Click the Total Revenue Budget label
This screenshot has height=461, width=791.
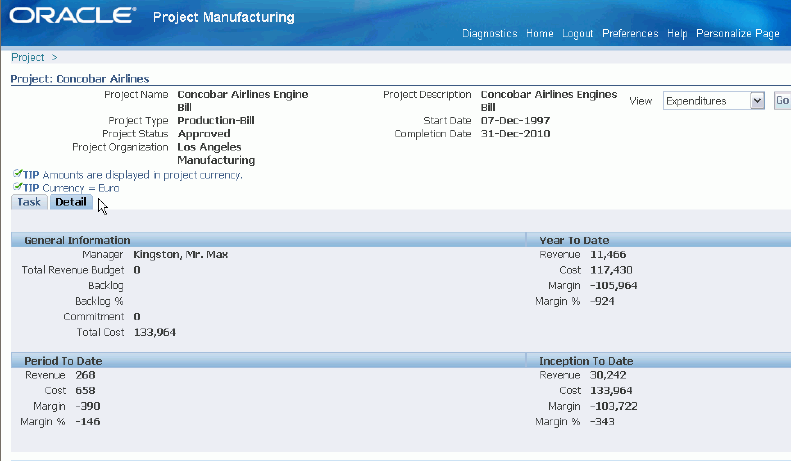73,270
